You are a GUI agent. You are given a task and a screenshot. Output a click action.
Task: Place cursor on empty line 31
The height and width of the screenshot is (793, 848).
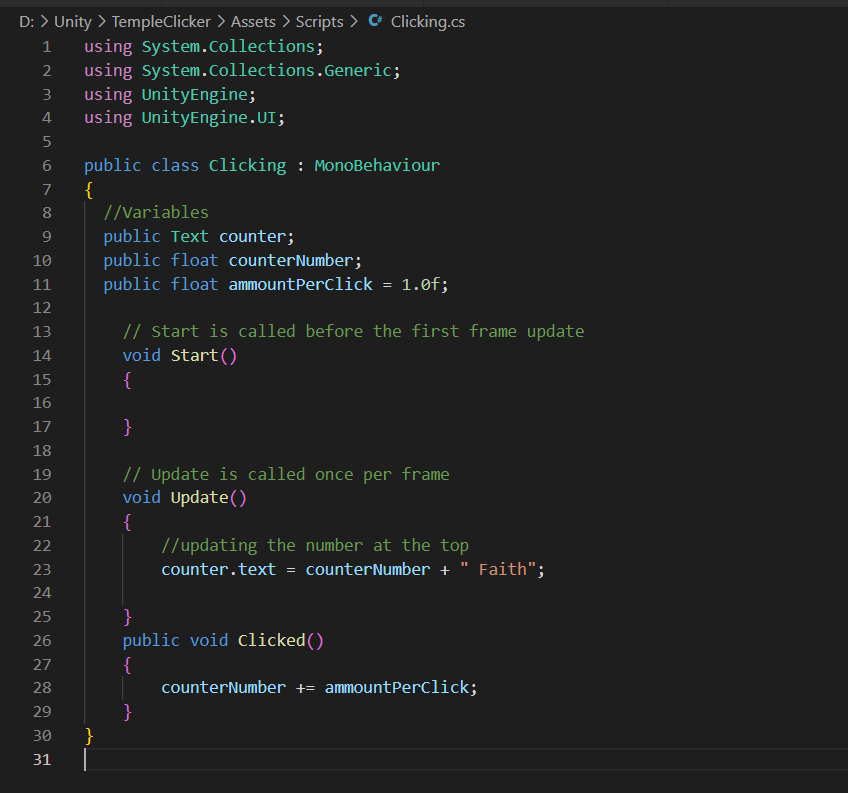300,760
